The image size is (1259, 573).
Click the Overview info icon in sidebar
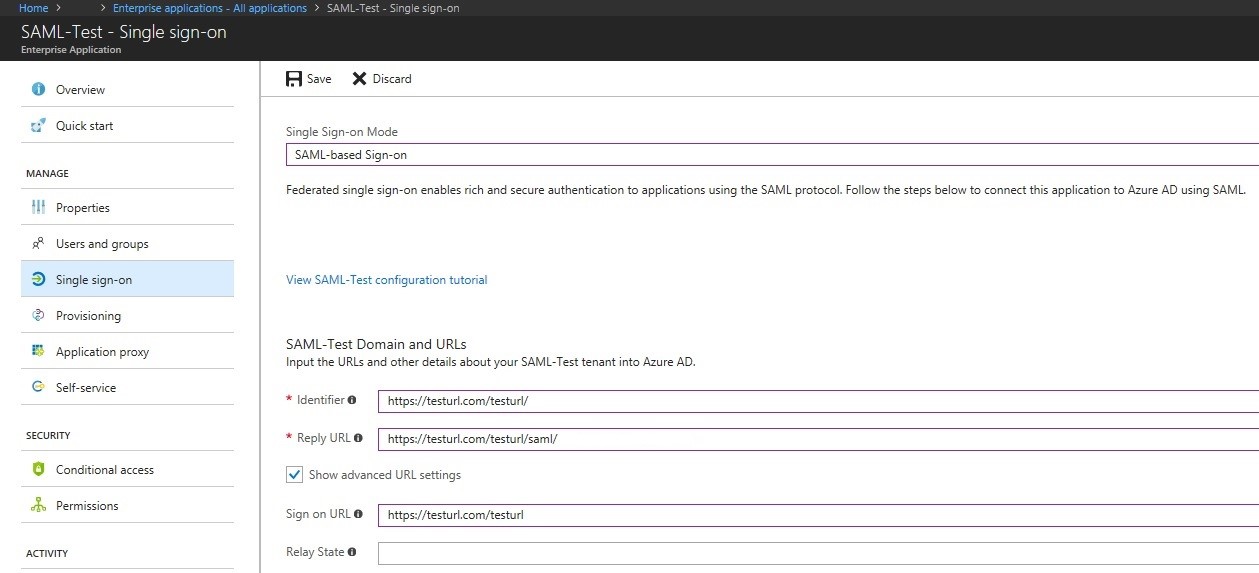38,89
